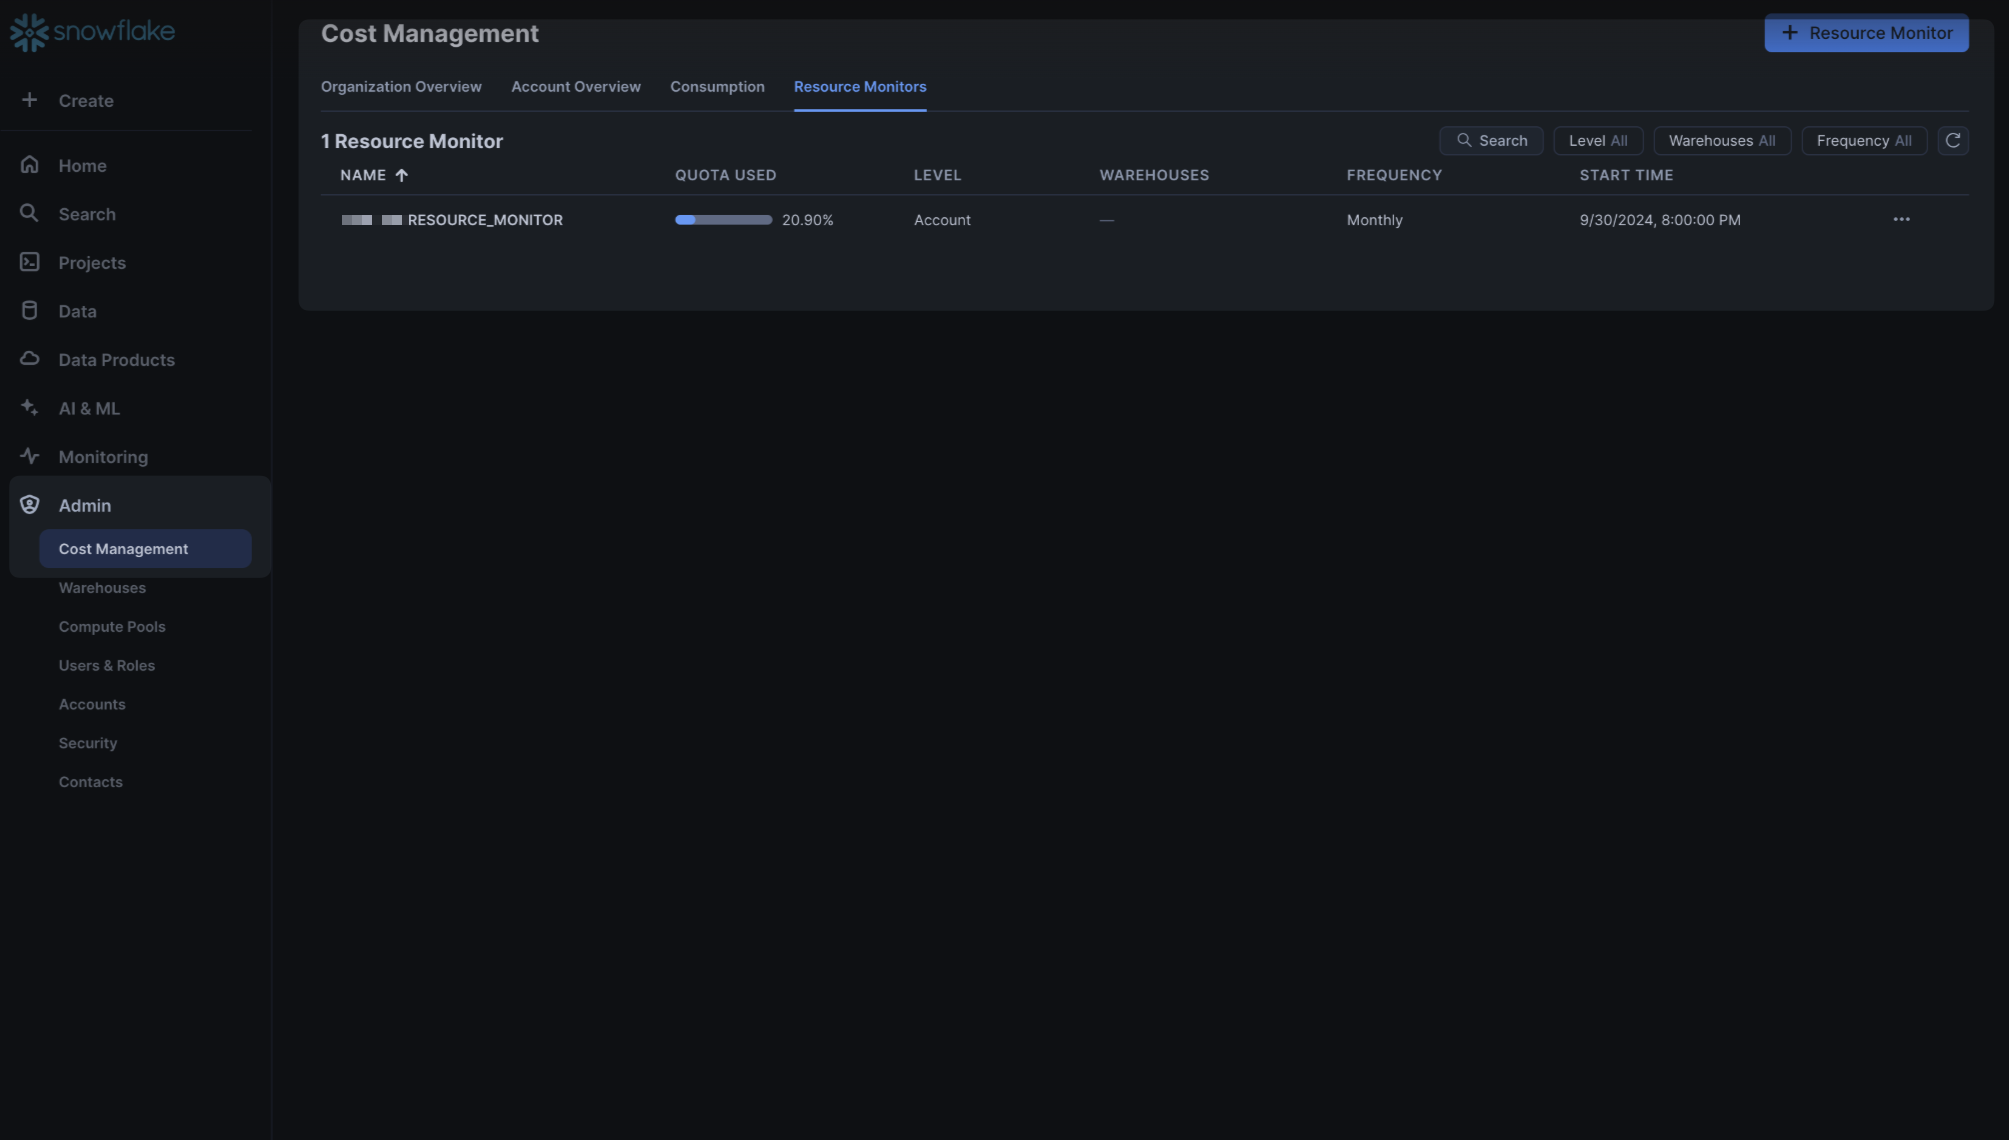Viewport: 2009px width, 1140px height.
Task: Open the Warehouses All filter dropdown
Action: (1722, 141)
